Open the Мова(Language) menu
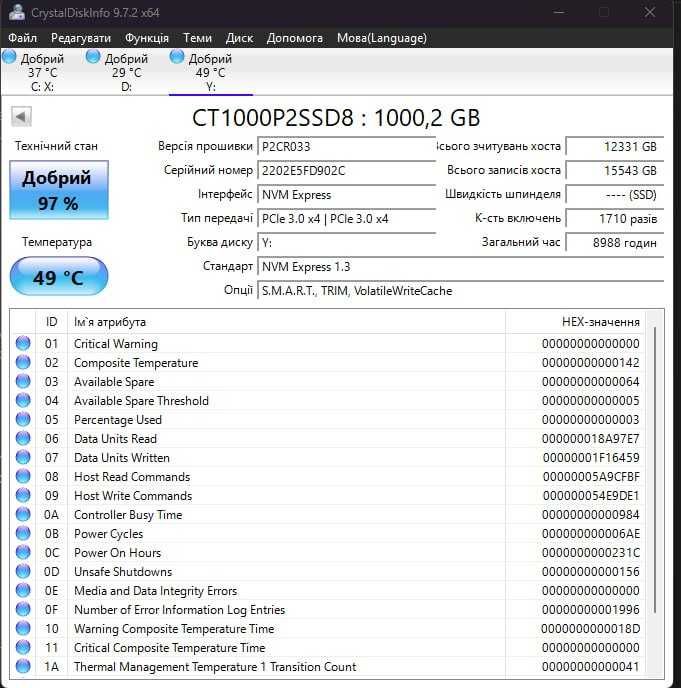 (x=382, y=38)
